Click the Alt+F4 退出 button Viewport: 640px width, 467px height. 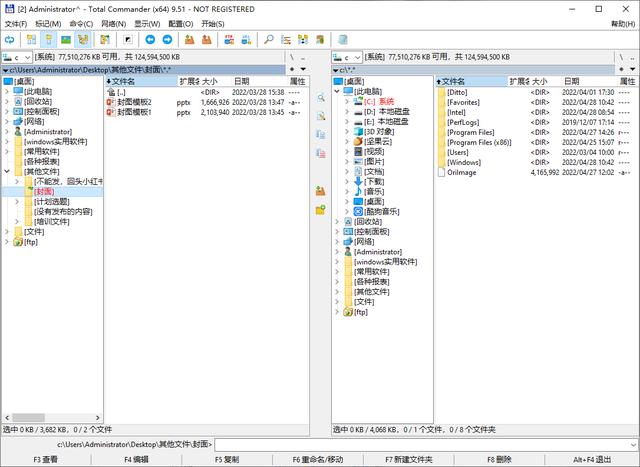pyautogui.click(x=592, y=460)
